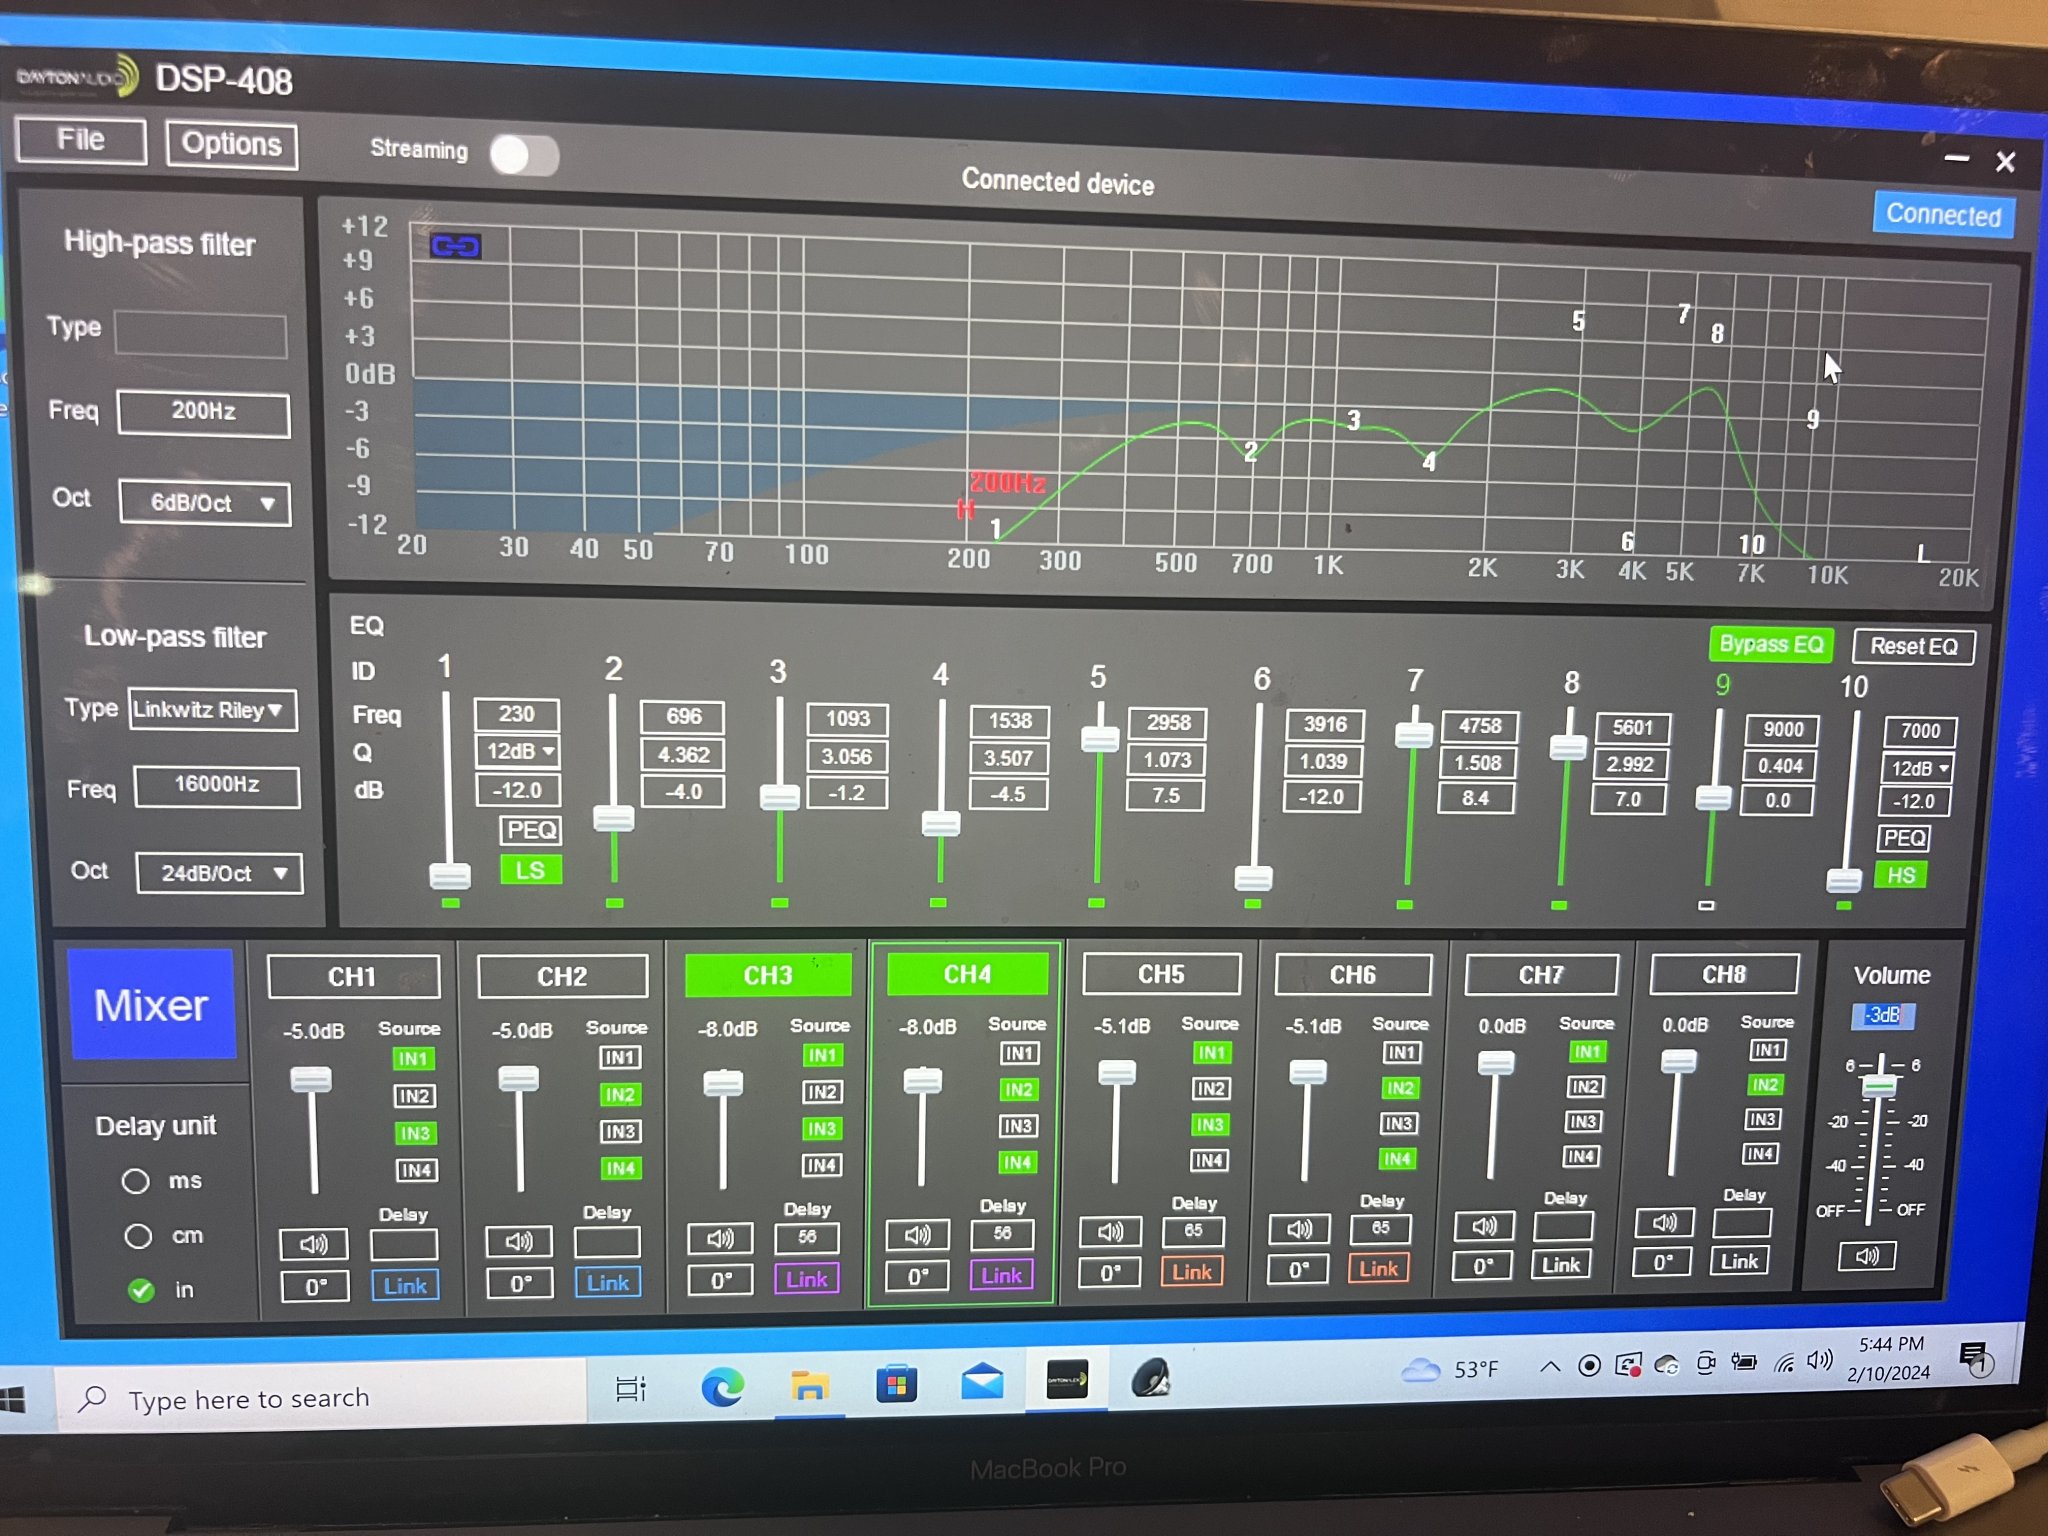Open the Mixer panel

point(151,1004)
